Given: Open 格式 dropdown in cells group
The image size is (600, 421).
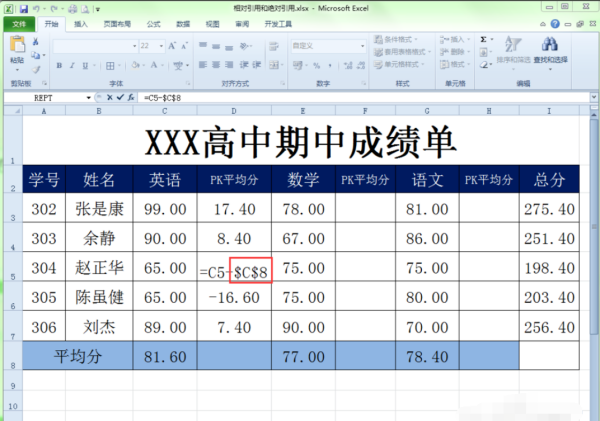Looking at the screenshot, I should pyautogui.click(x=455, y=64).
